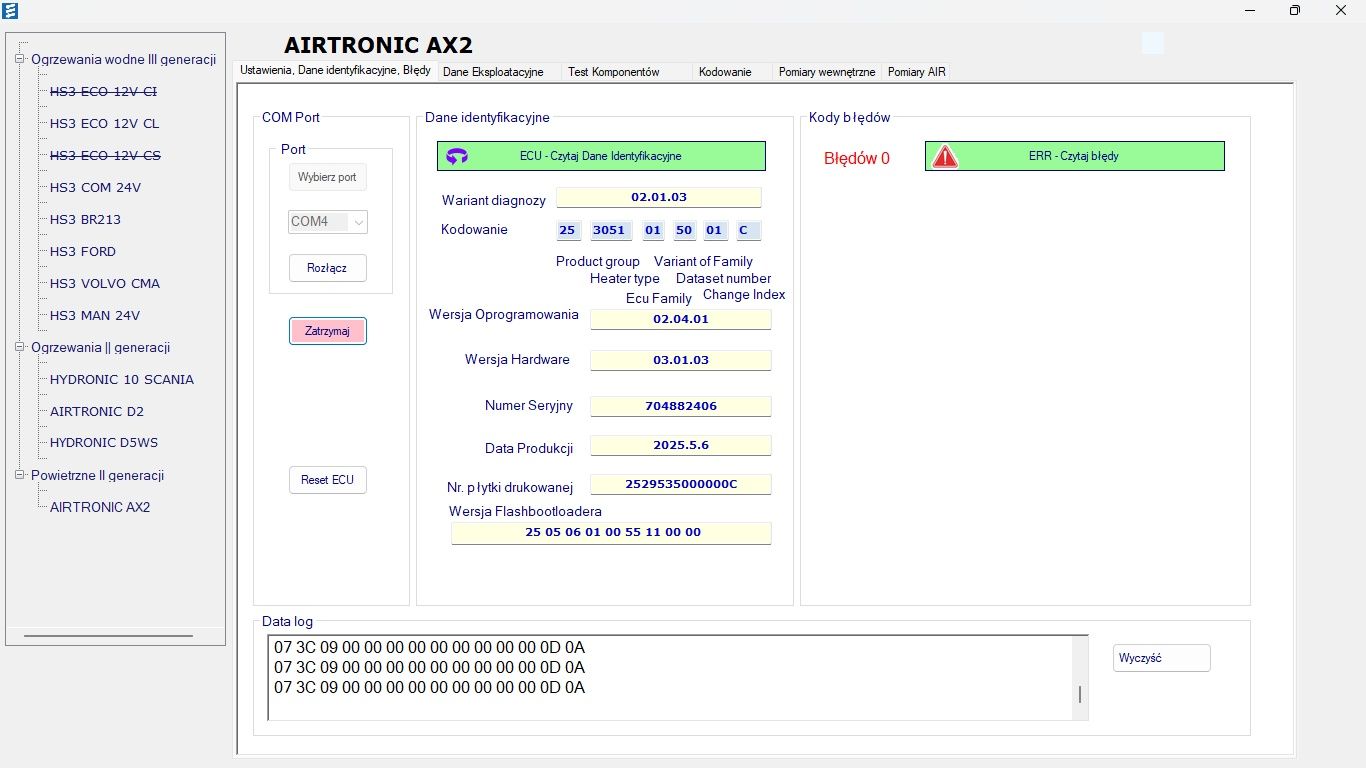1366x768 pixels.
Task: Collapse Ogrzewania wodne III generacji node
Action: point(19,59)
